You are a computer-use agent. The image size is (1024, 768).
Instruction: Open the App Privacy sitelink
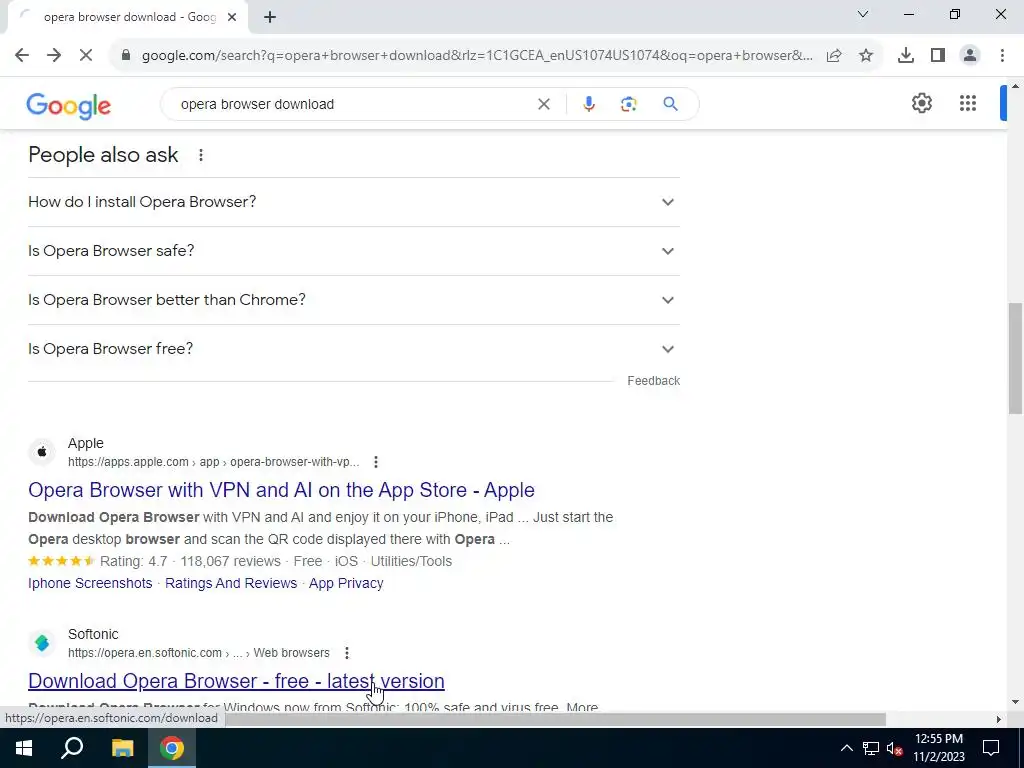click(346, 583)
